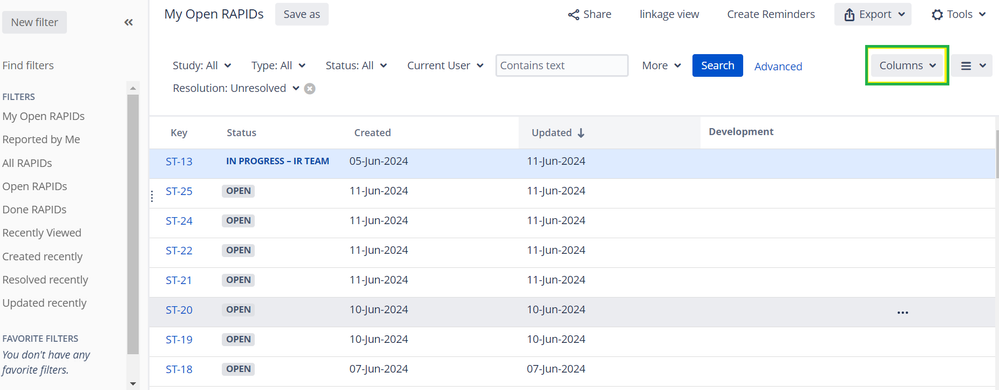This screenshot has width=999, height=390.
Task: Open the Status: All dropdown
Action: [x=357, y=65]
